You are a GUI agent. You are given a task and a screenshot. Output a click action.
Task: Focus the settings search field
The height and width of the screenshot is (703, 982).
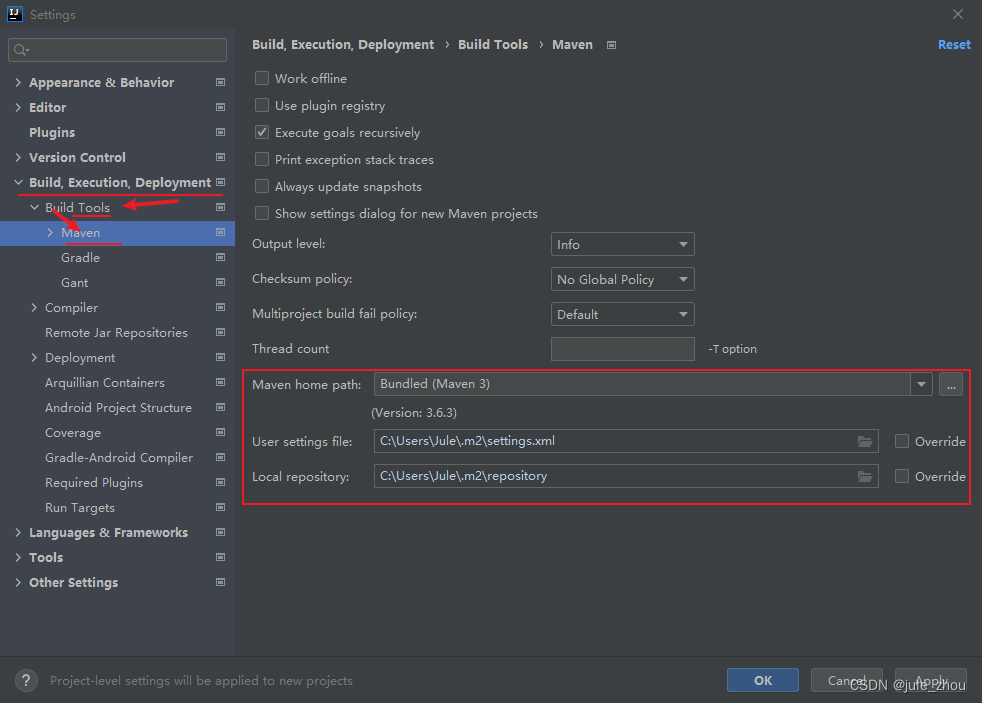118,50
